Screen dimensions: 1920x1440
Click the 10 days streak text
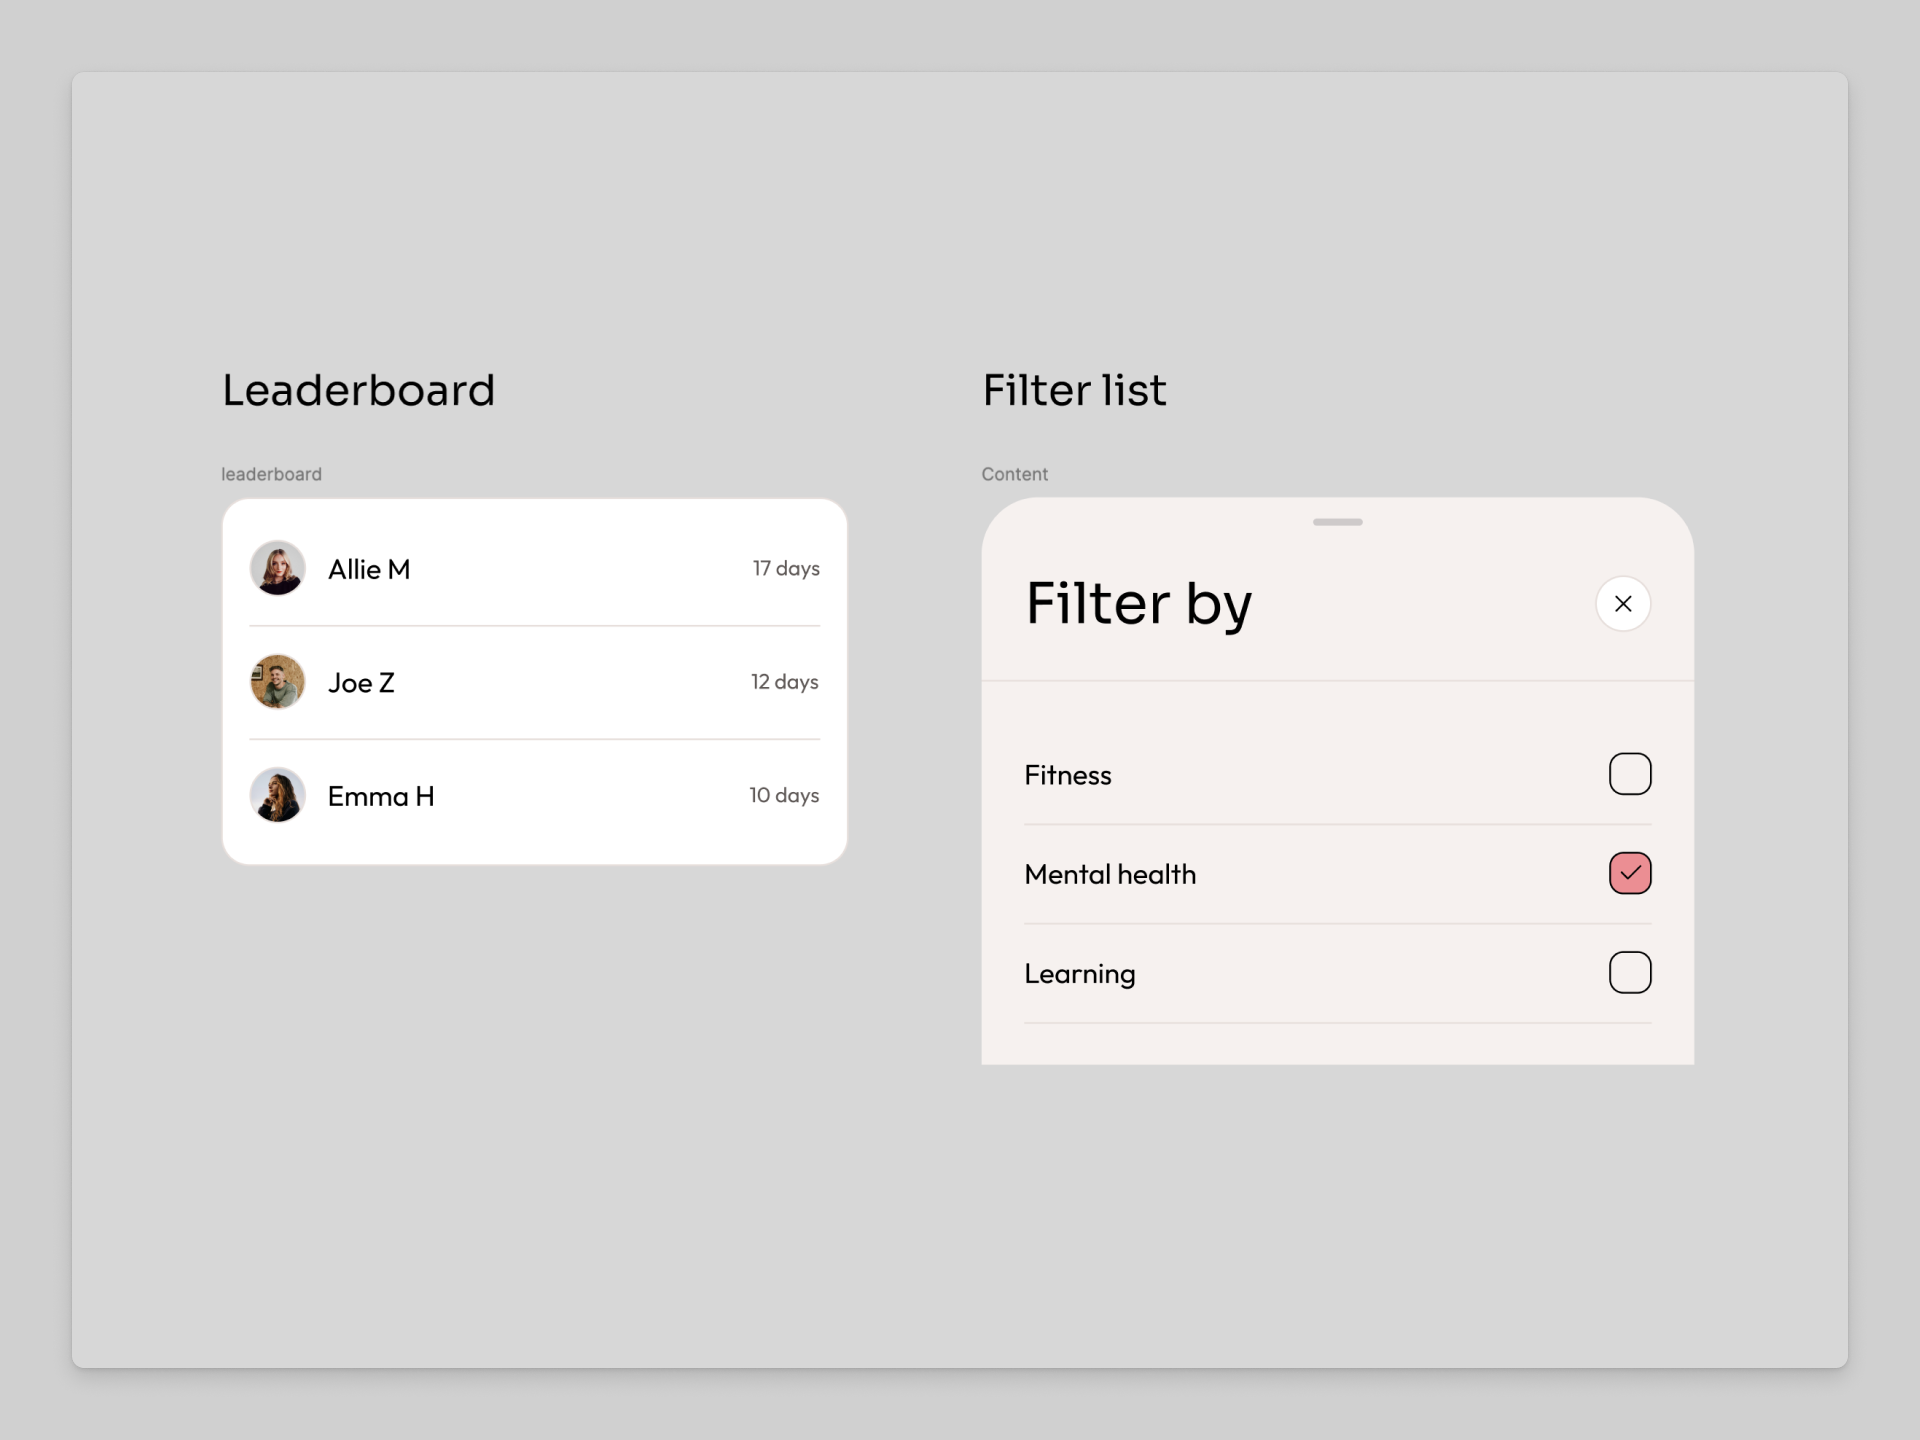[784, 796]
